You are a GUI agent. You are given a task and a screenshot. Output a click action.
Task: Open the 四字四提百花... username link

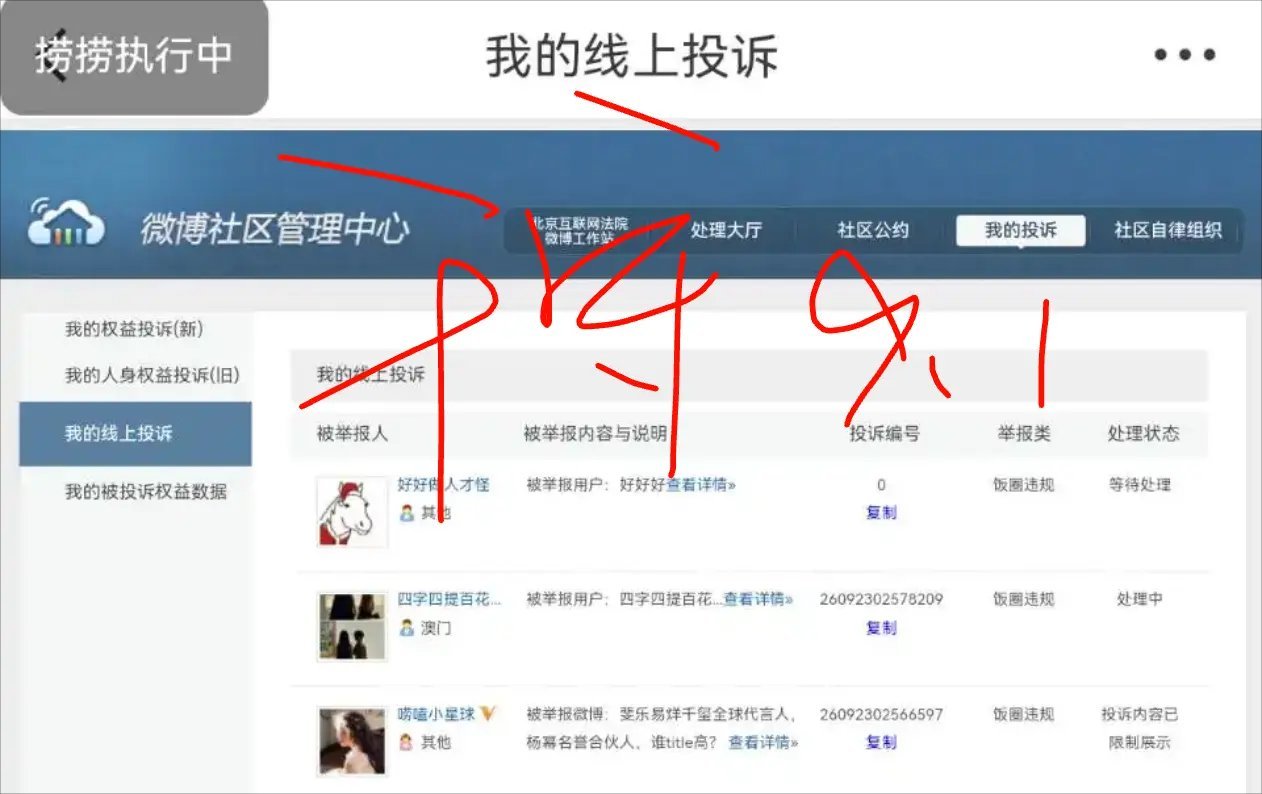point(449,600)
